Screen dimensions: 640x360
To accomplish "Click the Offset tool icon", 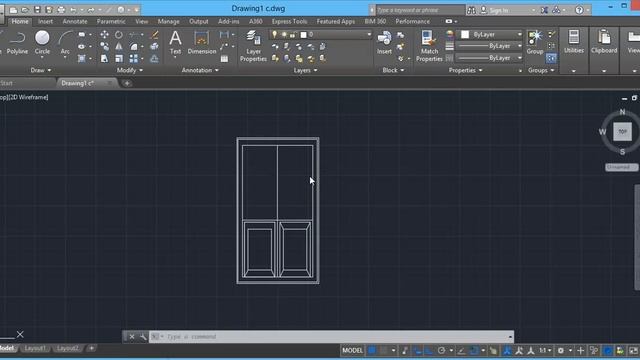I will [154, 58].
